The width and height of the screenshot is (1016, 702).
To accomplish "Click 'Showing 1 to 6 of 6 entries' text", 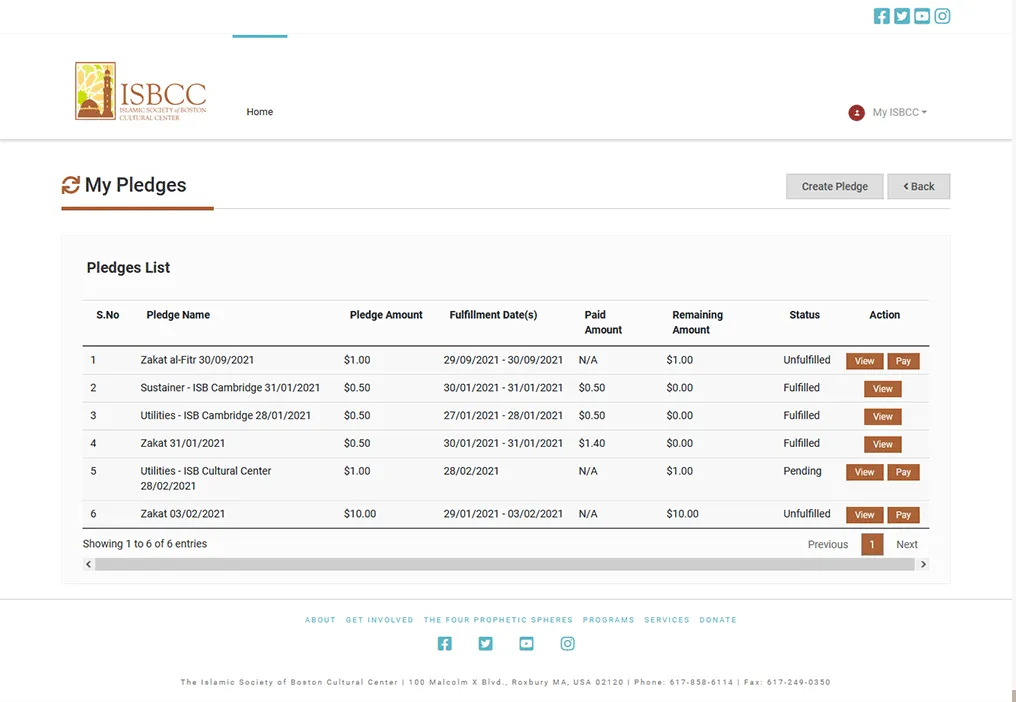I will pyautogui.click(x=144, y=544).
